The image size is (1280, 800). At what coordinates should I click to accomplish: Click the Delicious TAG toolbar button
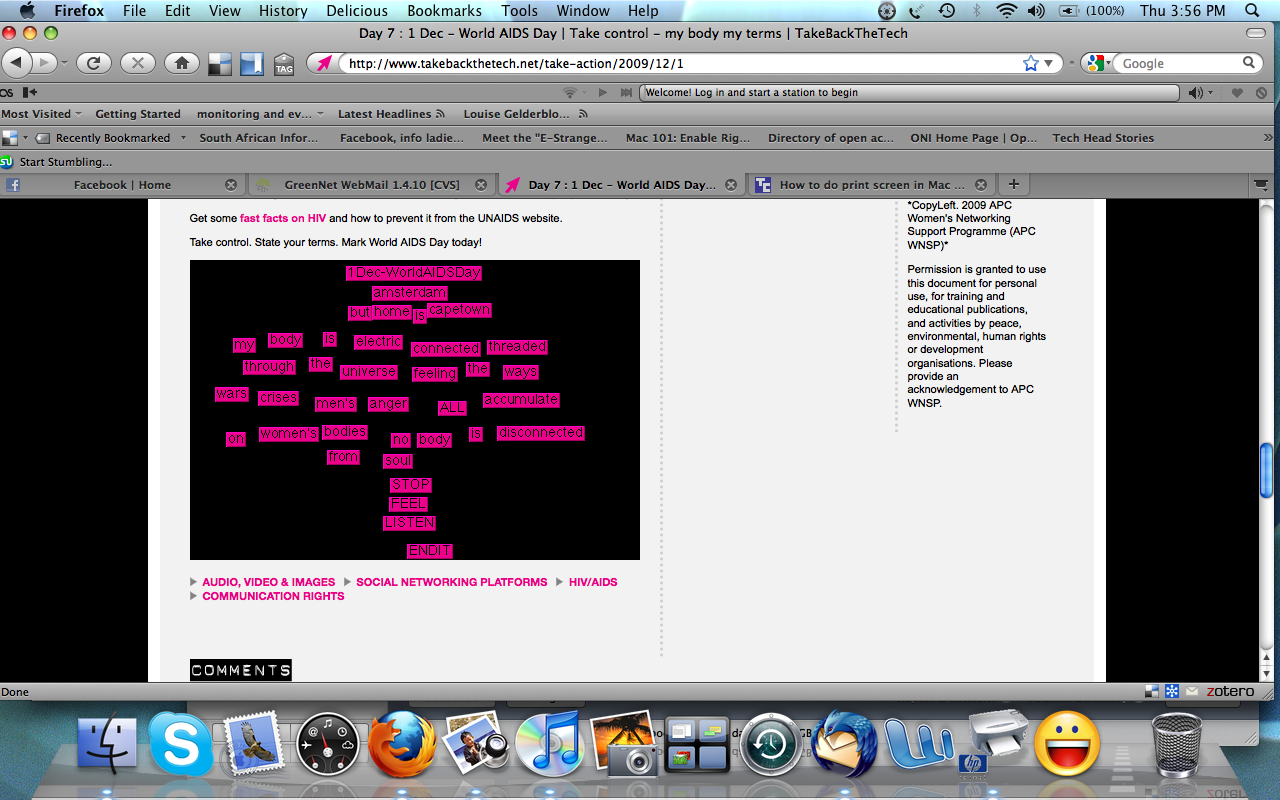(284, 64)
